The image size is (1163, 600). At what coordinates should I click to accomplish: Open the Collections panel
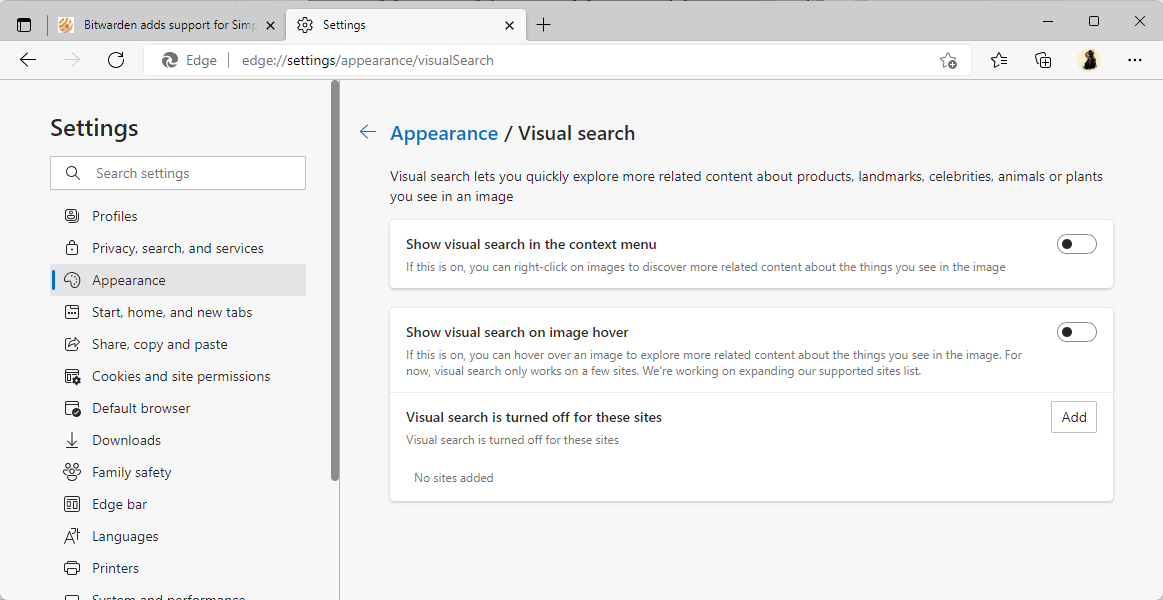click(1043, 60)
